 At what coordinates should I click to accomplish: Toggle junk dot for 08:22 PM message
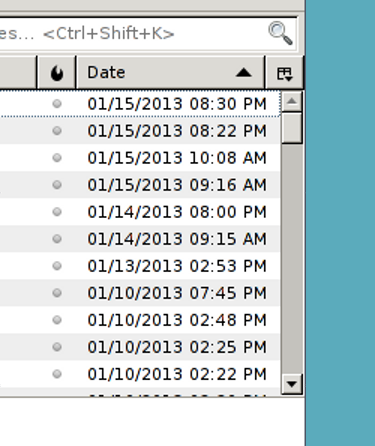coord(57,131)
